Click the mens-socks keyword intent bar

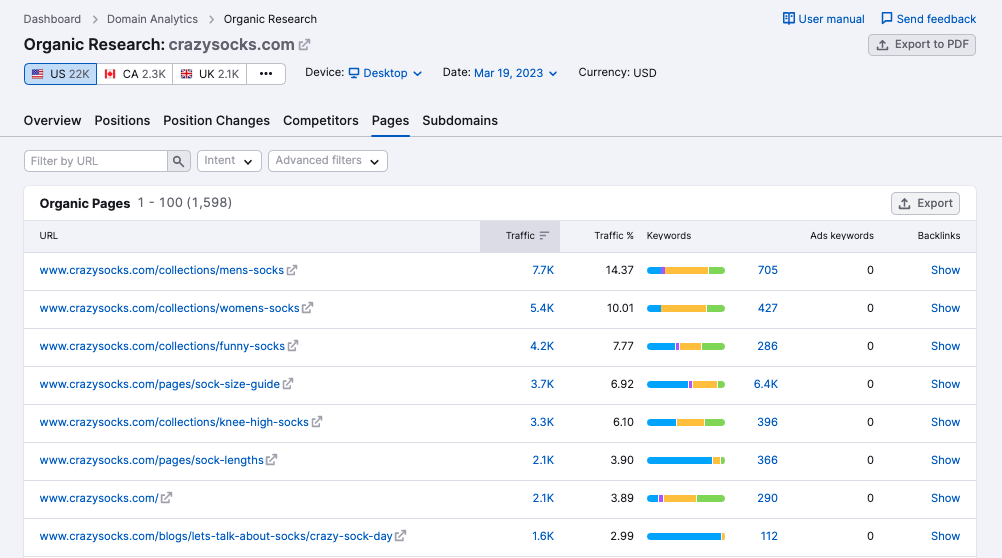686,270
